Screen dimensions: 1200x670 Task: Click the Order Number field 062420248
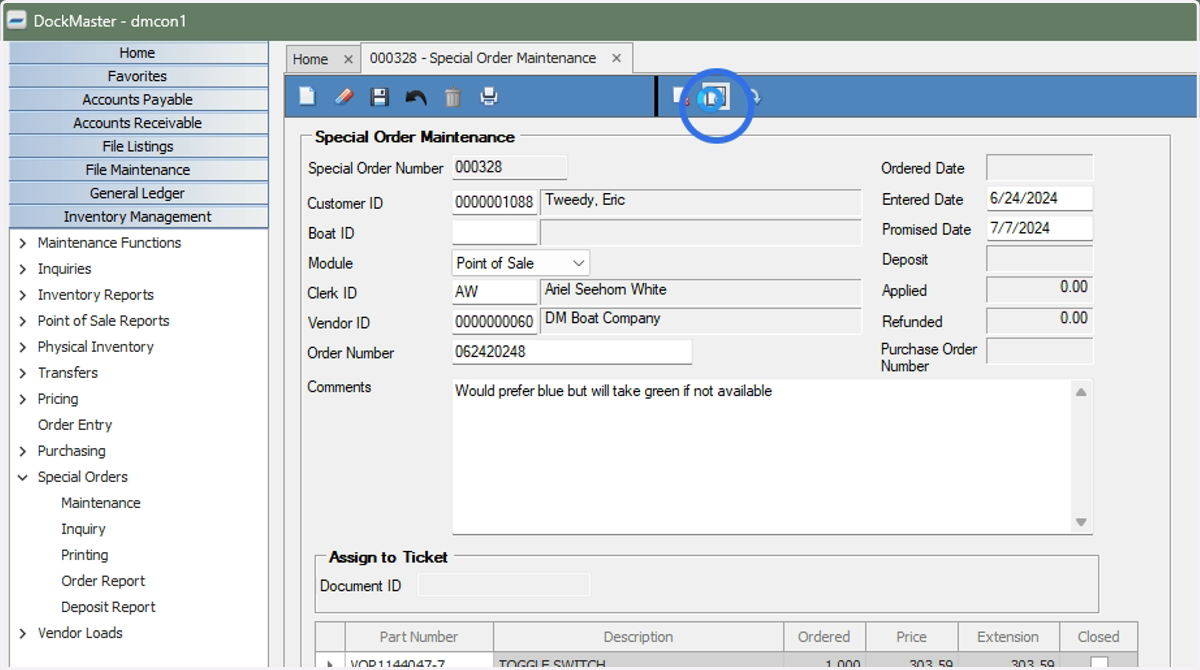pos(572,352)
